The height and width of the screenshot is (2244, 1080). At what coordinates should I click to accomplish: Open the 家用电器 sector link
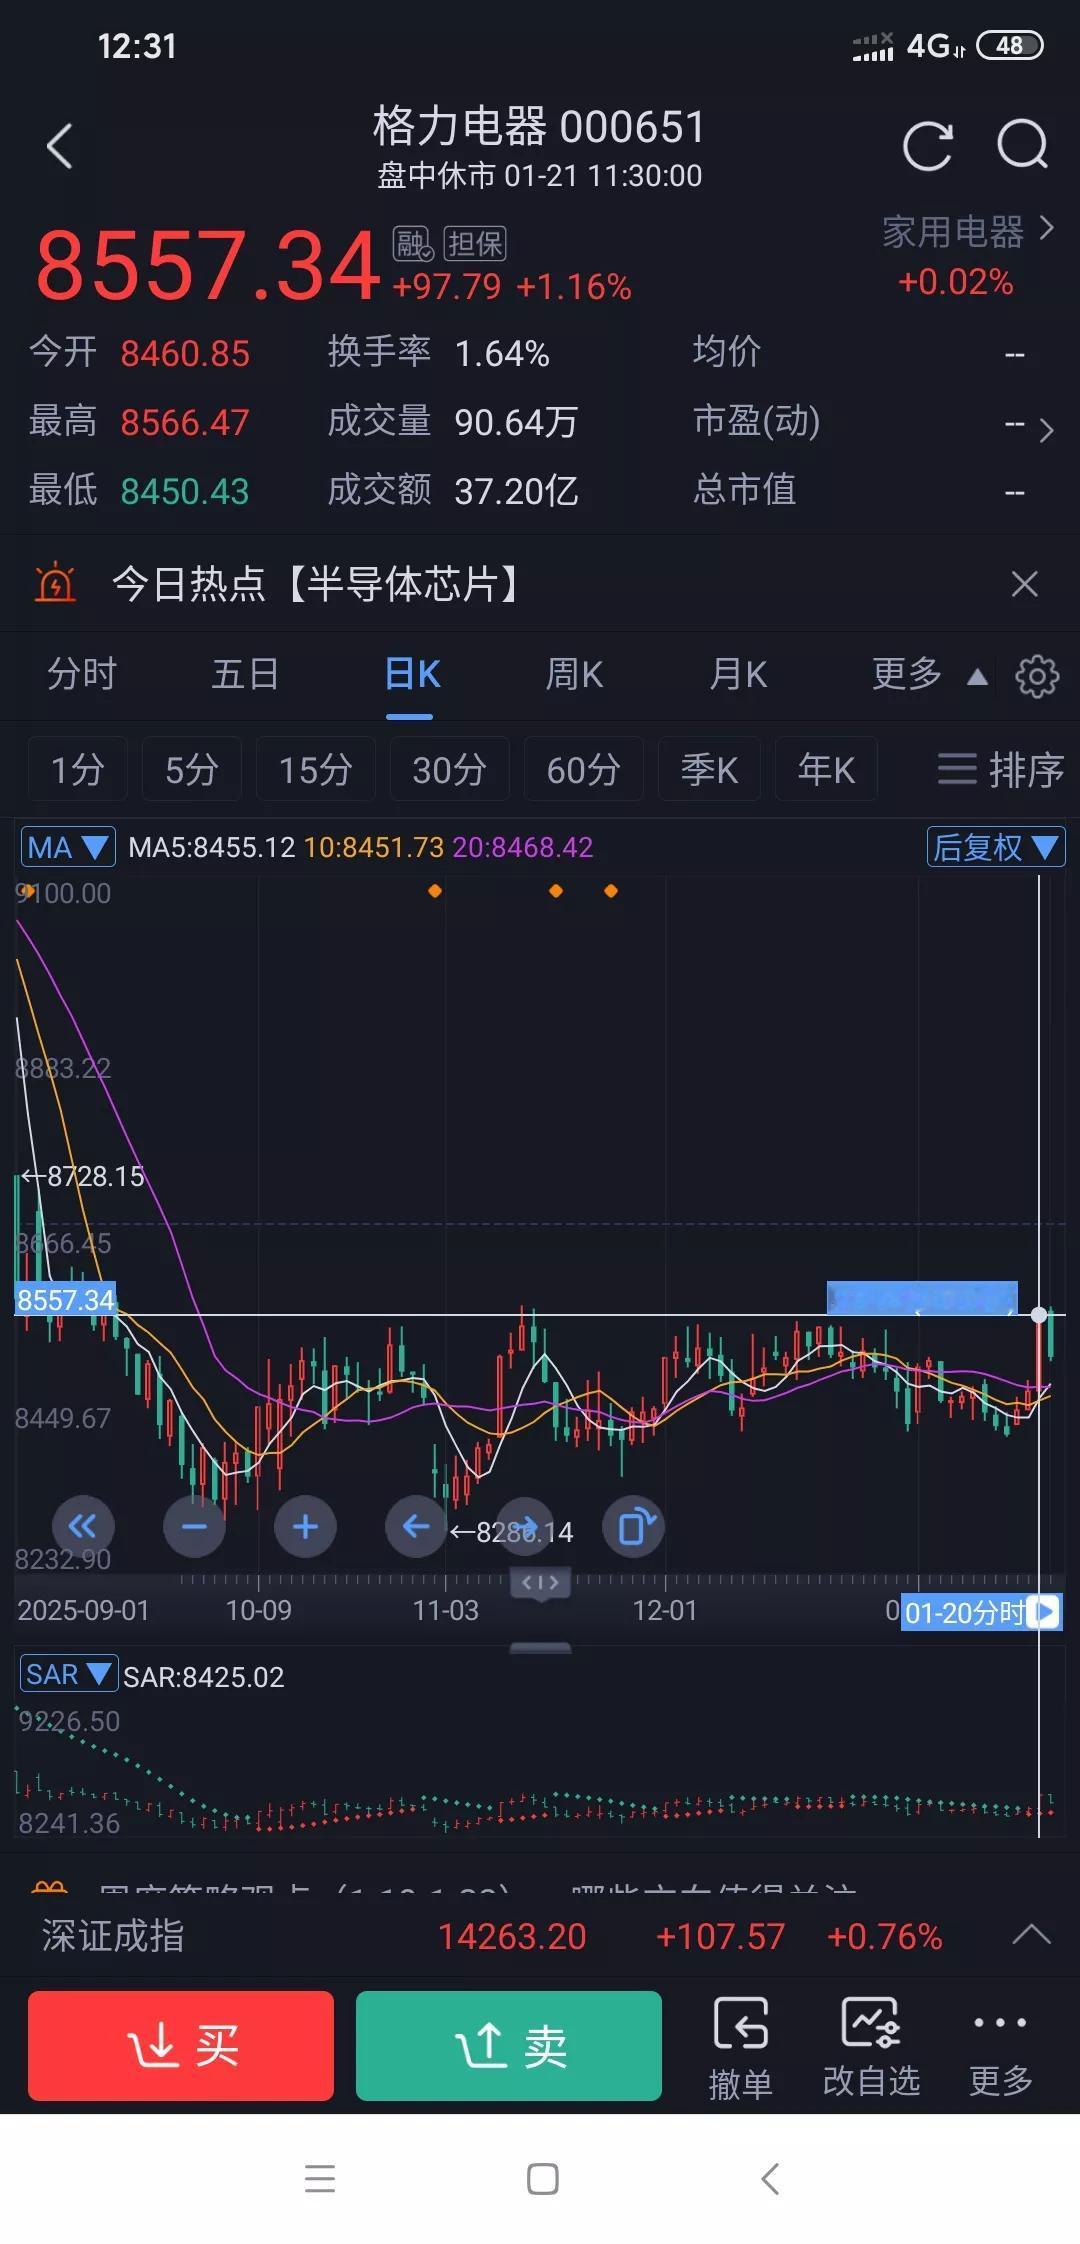click(x=967, y=231)
